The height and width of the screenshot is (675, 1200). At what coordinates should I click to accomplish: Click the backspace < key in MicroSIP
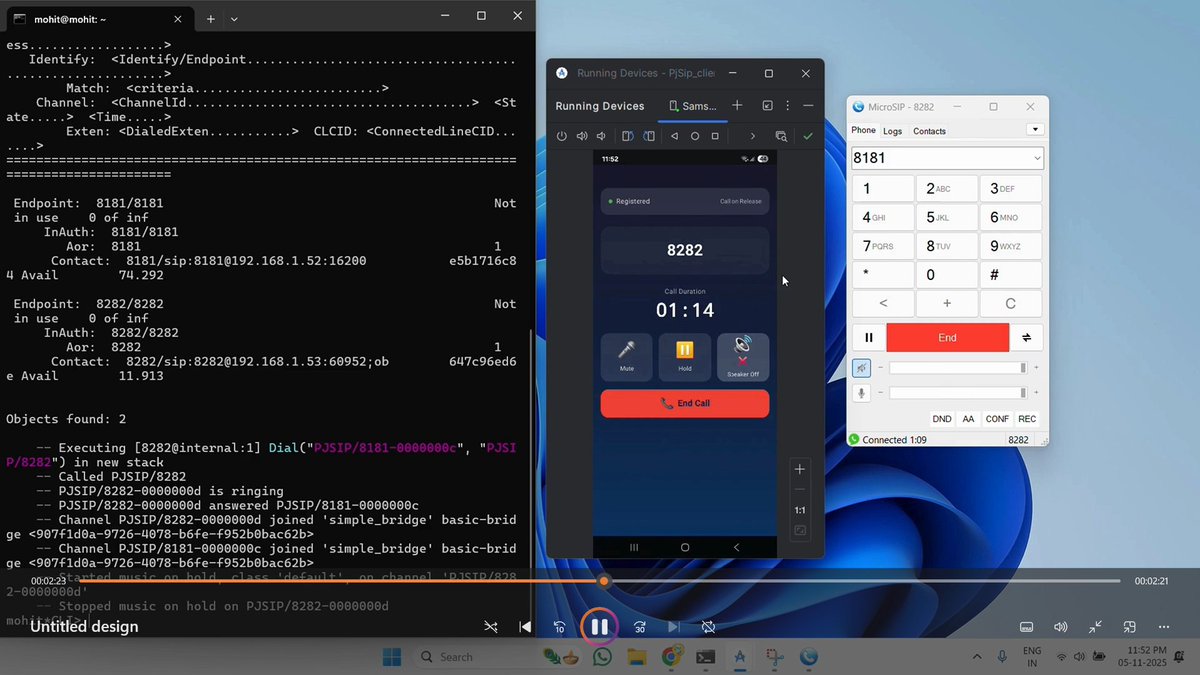pos(882,304)
